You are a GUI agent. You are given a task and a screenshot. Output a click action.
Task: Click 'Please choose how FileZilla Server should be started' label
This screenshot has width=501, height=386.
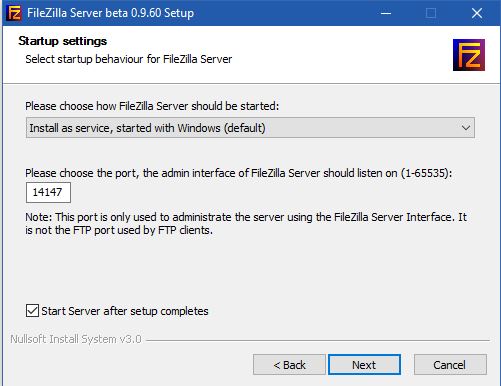point(152,106)
